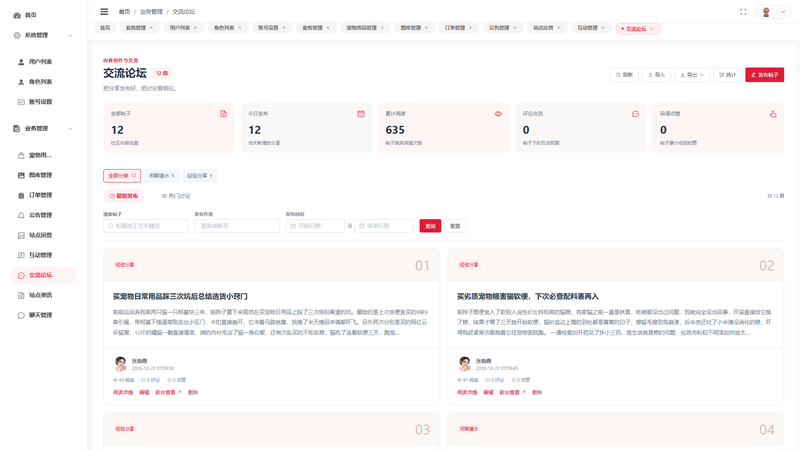Open 阅读详情 link on post 01
The width and height of the screenshot is (800, 450).
pyautogui.click(x=123, y=393)
